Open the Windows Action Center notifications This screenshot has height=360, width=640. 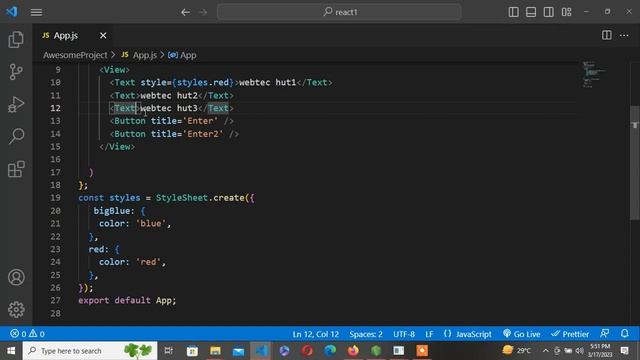tap(624, 351)
